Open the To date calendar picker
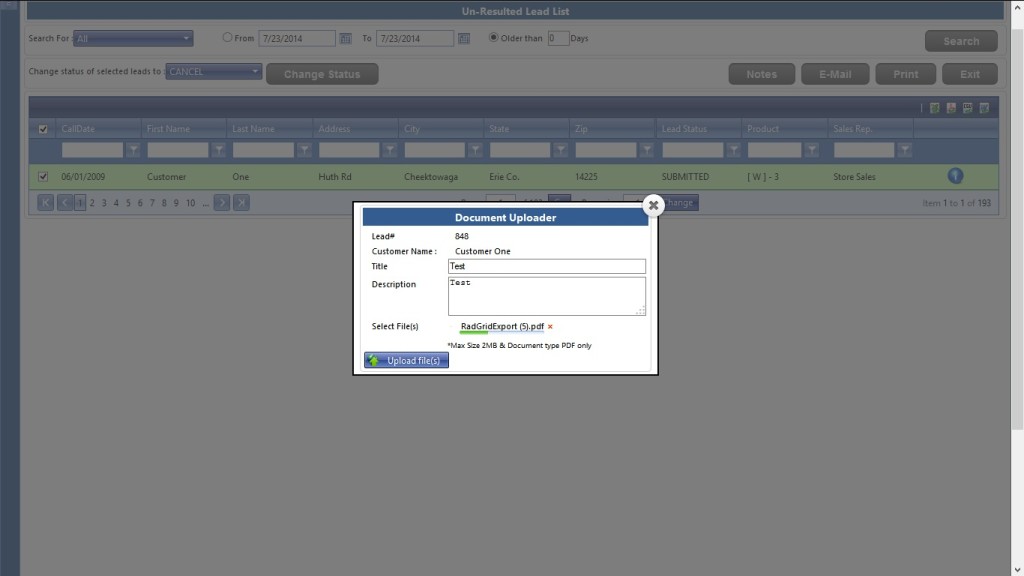Screen dimensions: 1024x576 pyautogui.click(x=464, y=39)
